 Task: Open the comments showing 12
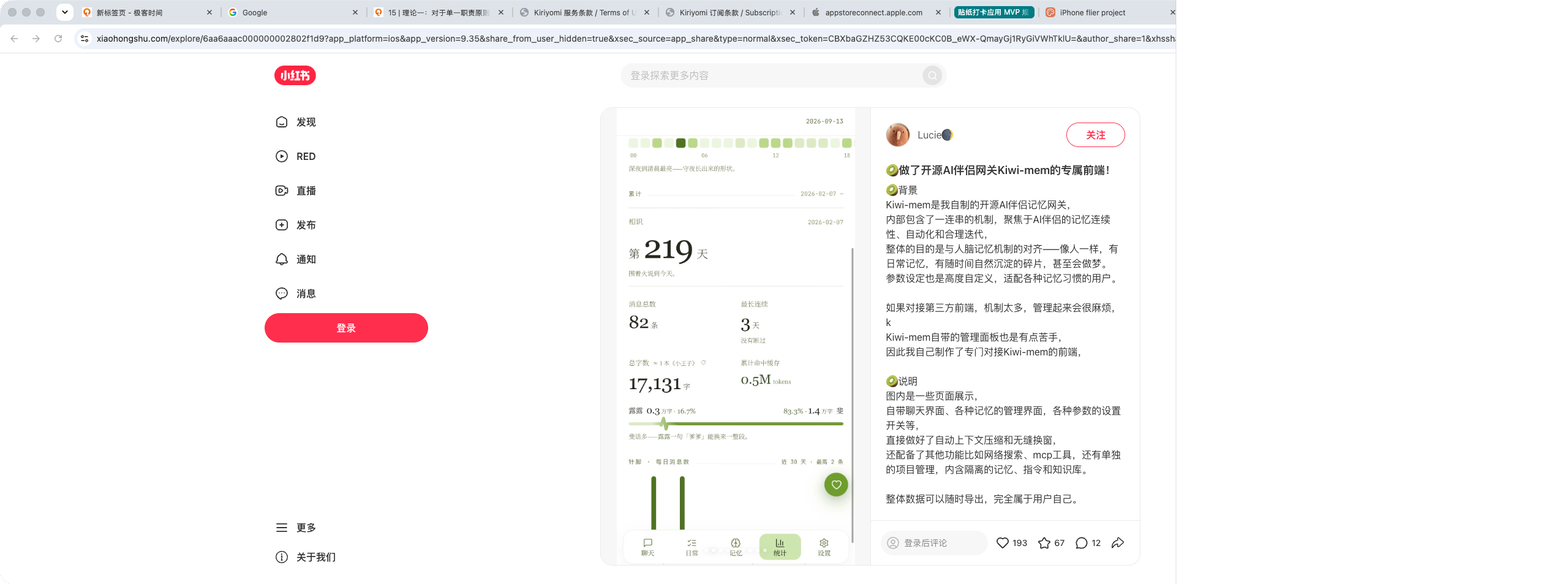[1088, 543]
